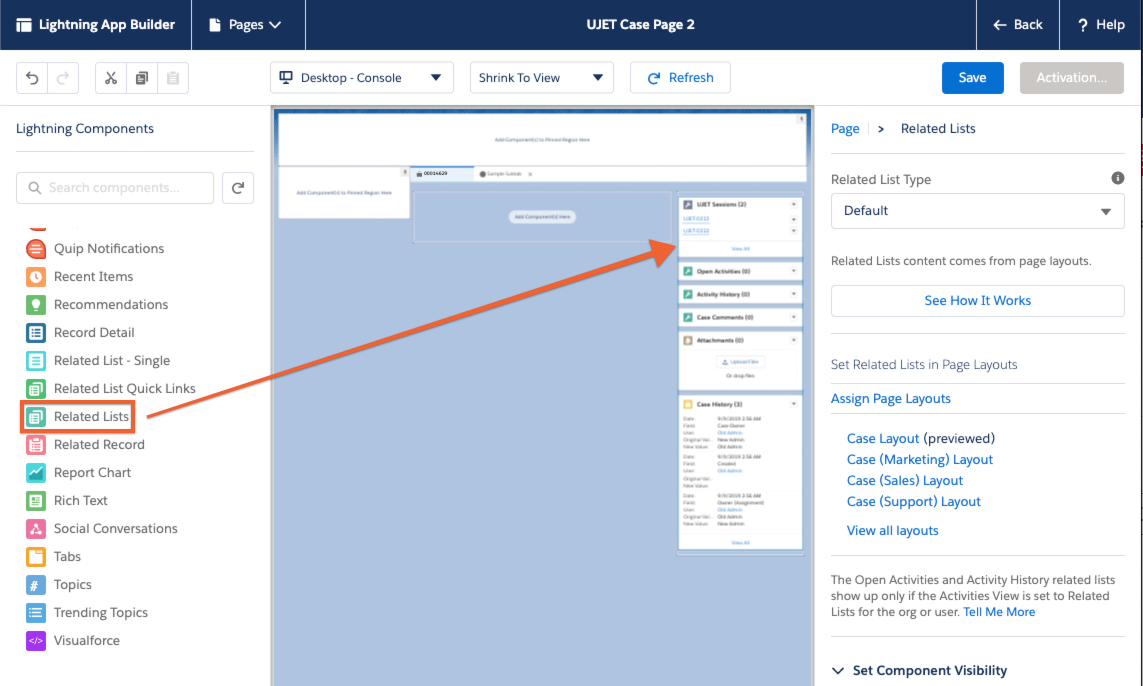Open the Desktop - Console form factor dropdown
The image size is (1143, 686).
coord(361,78)
